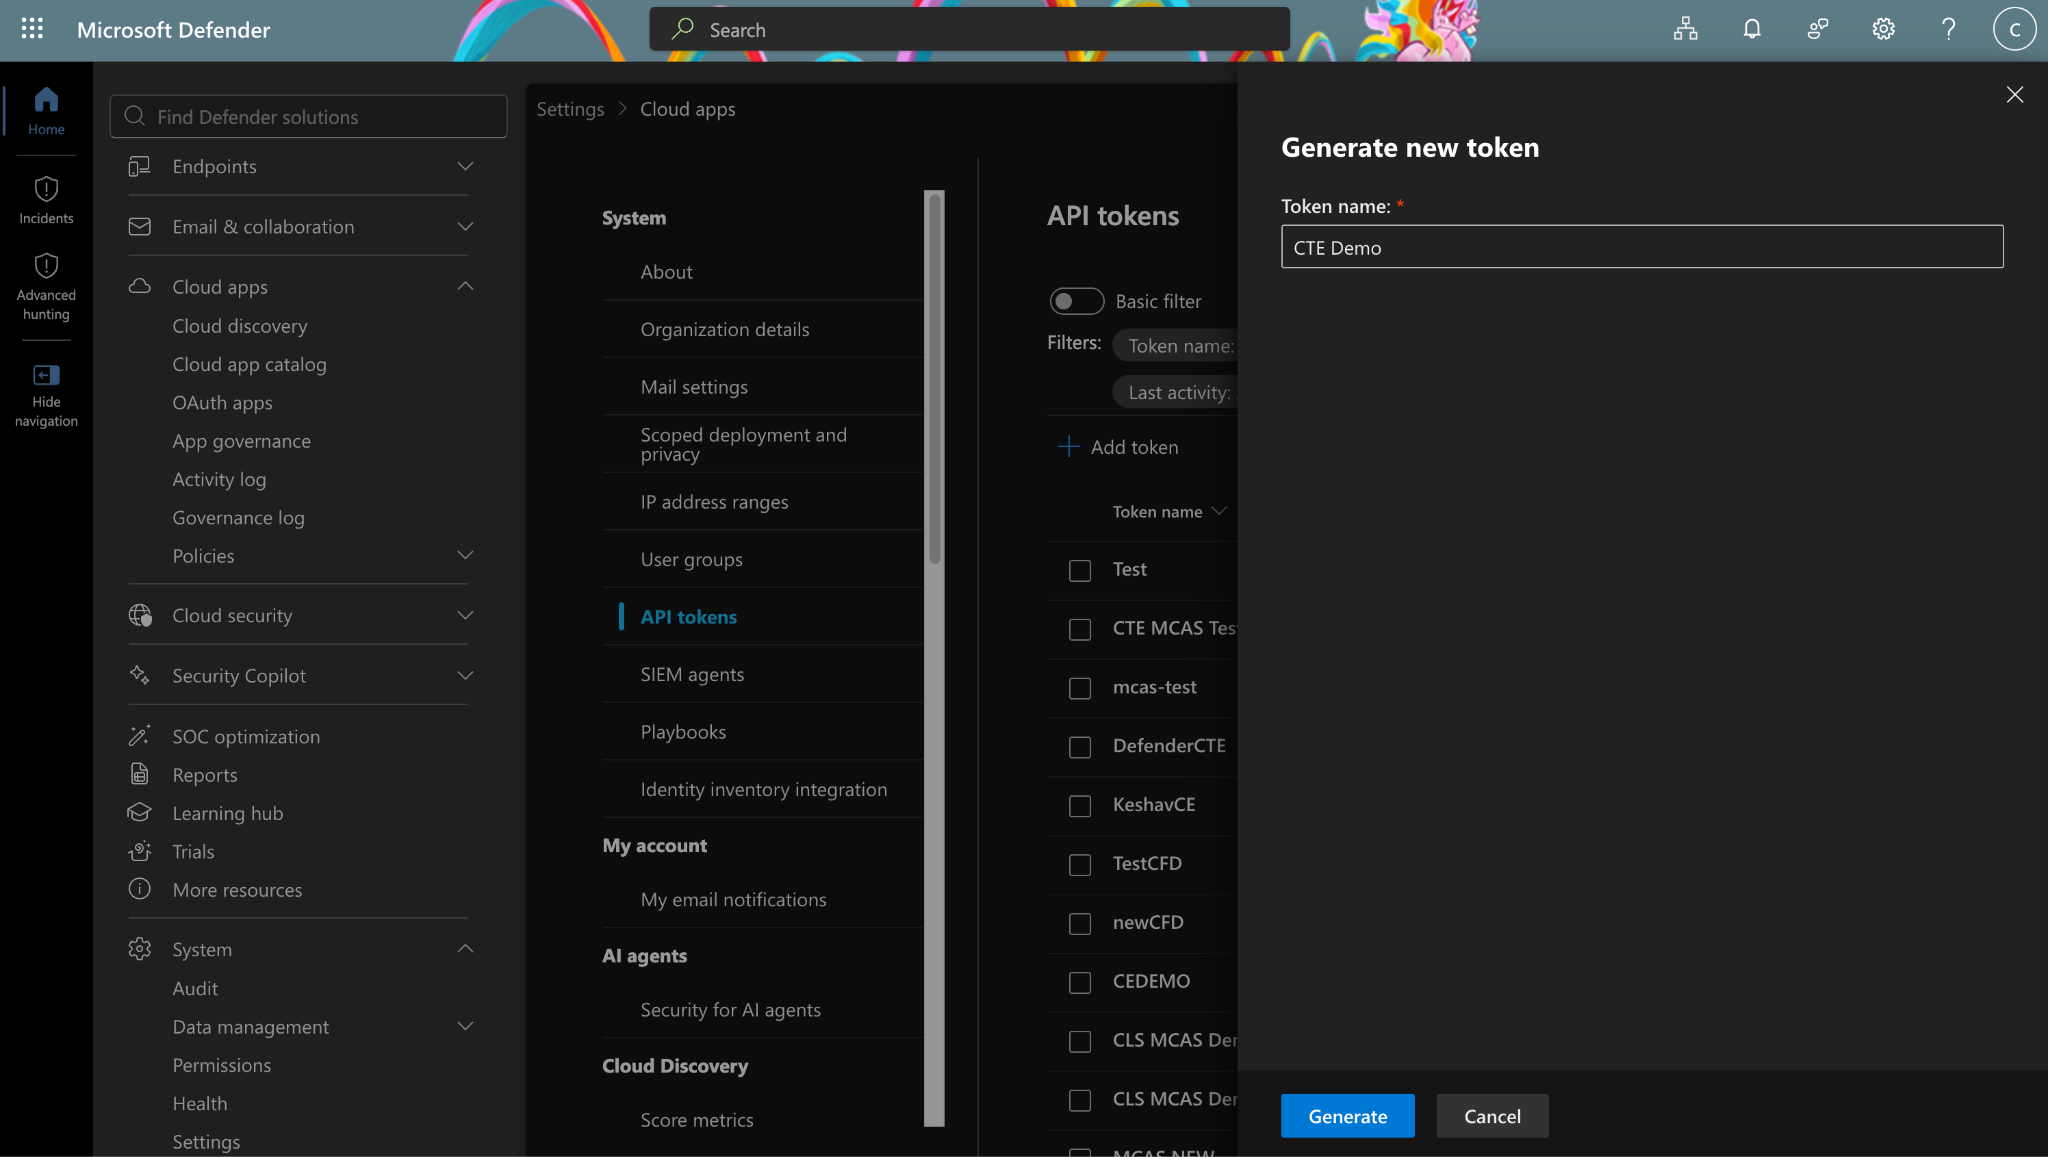2048x1157 pixels.
Task: Go to Home in left rail
Action: point(46,110)
